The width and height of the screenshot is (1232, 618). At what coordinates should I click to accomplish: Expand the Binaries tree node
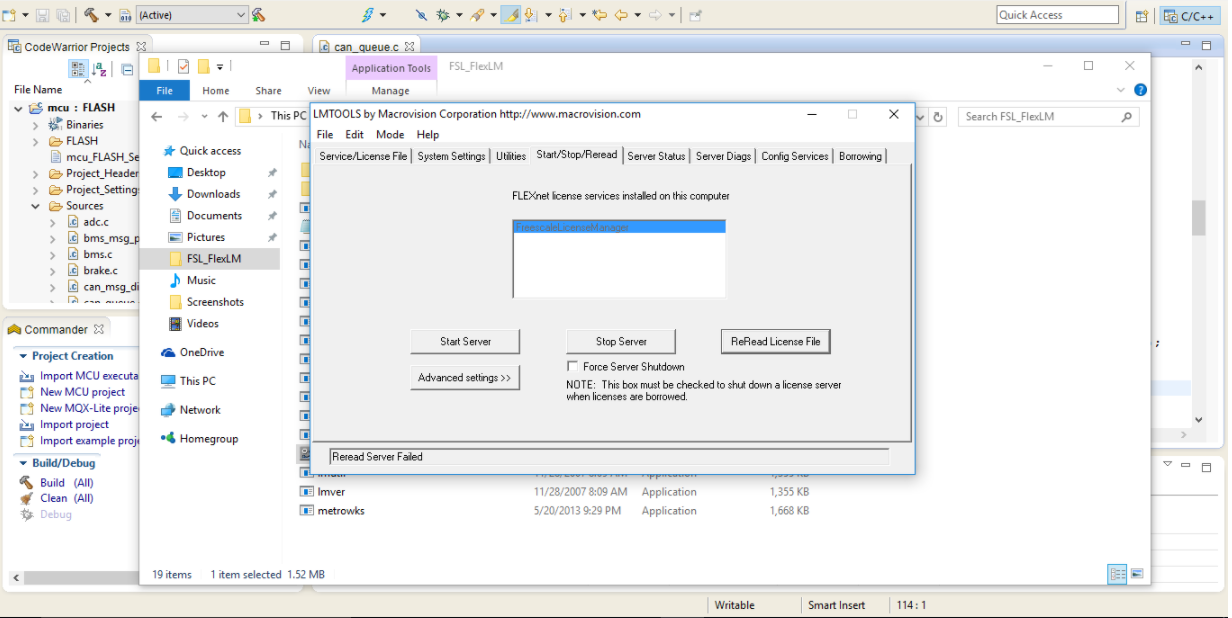pyautogui.click(x=36, y=125)
